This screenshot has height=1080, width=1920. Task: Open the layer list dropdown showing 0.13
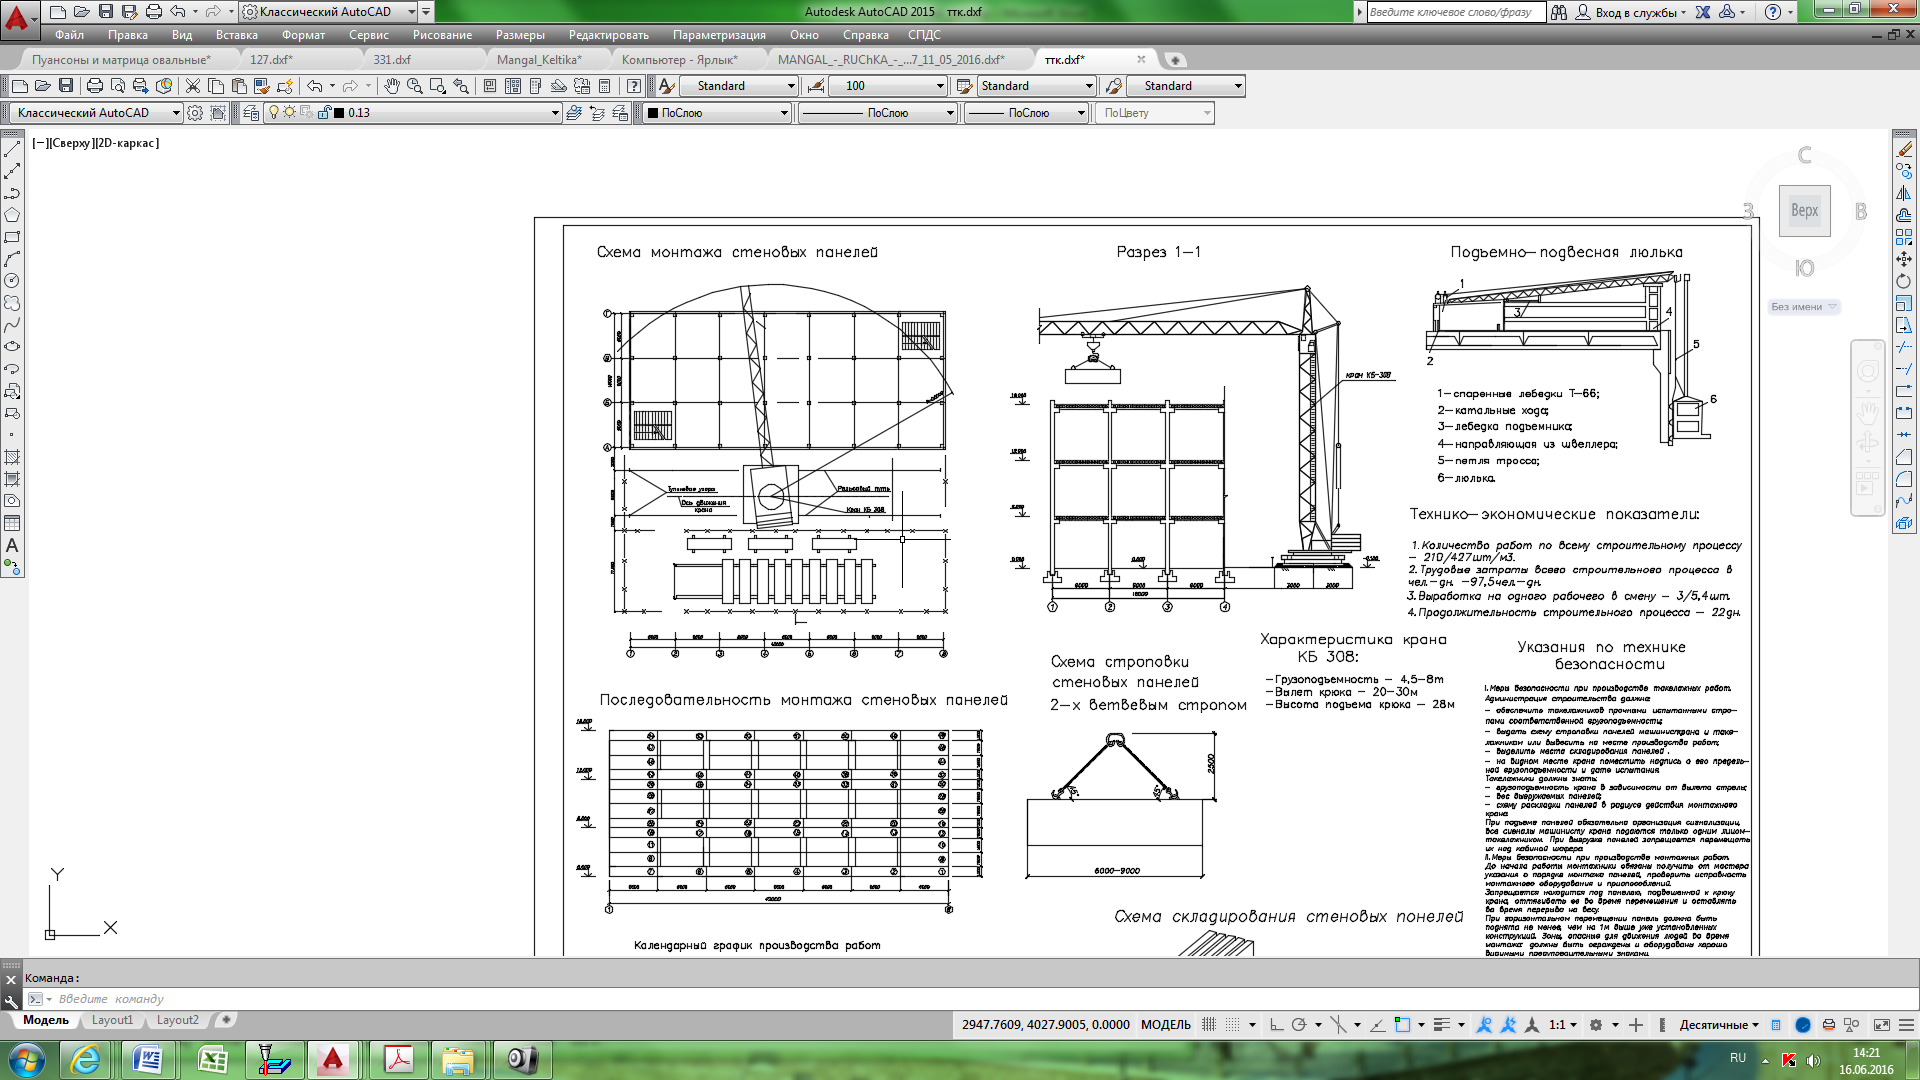pyautogui.click(x=413, y=113)
